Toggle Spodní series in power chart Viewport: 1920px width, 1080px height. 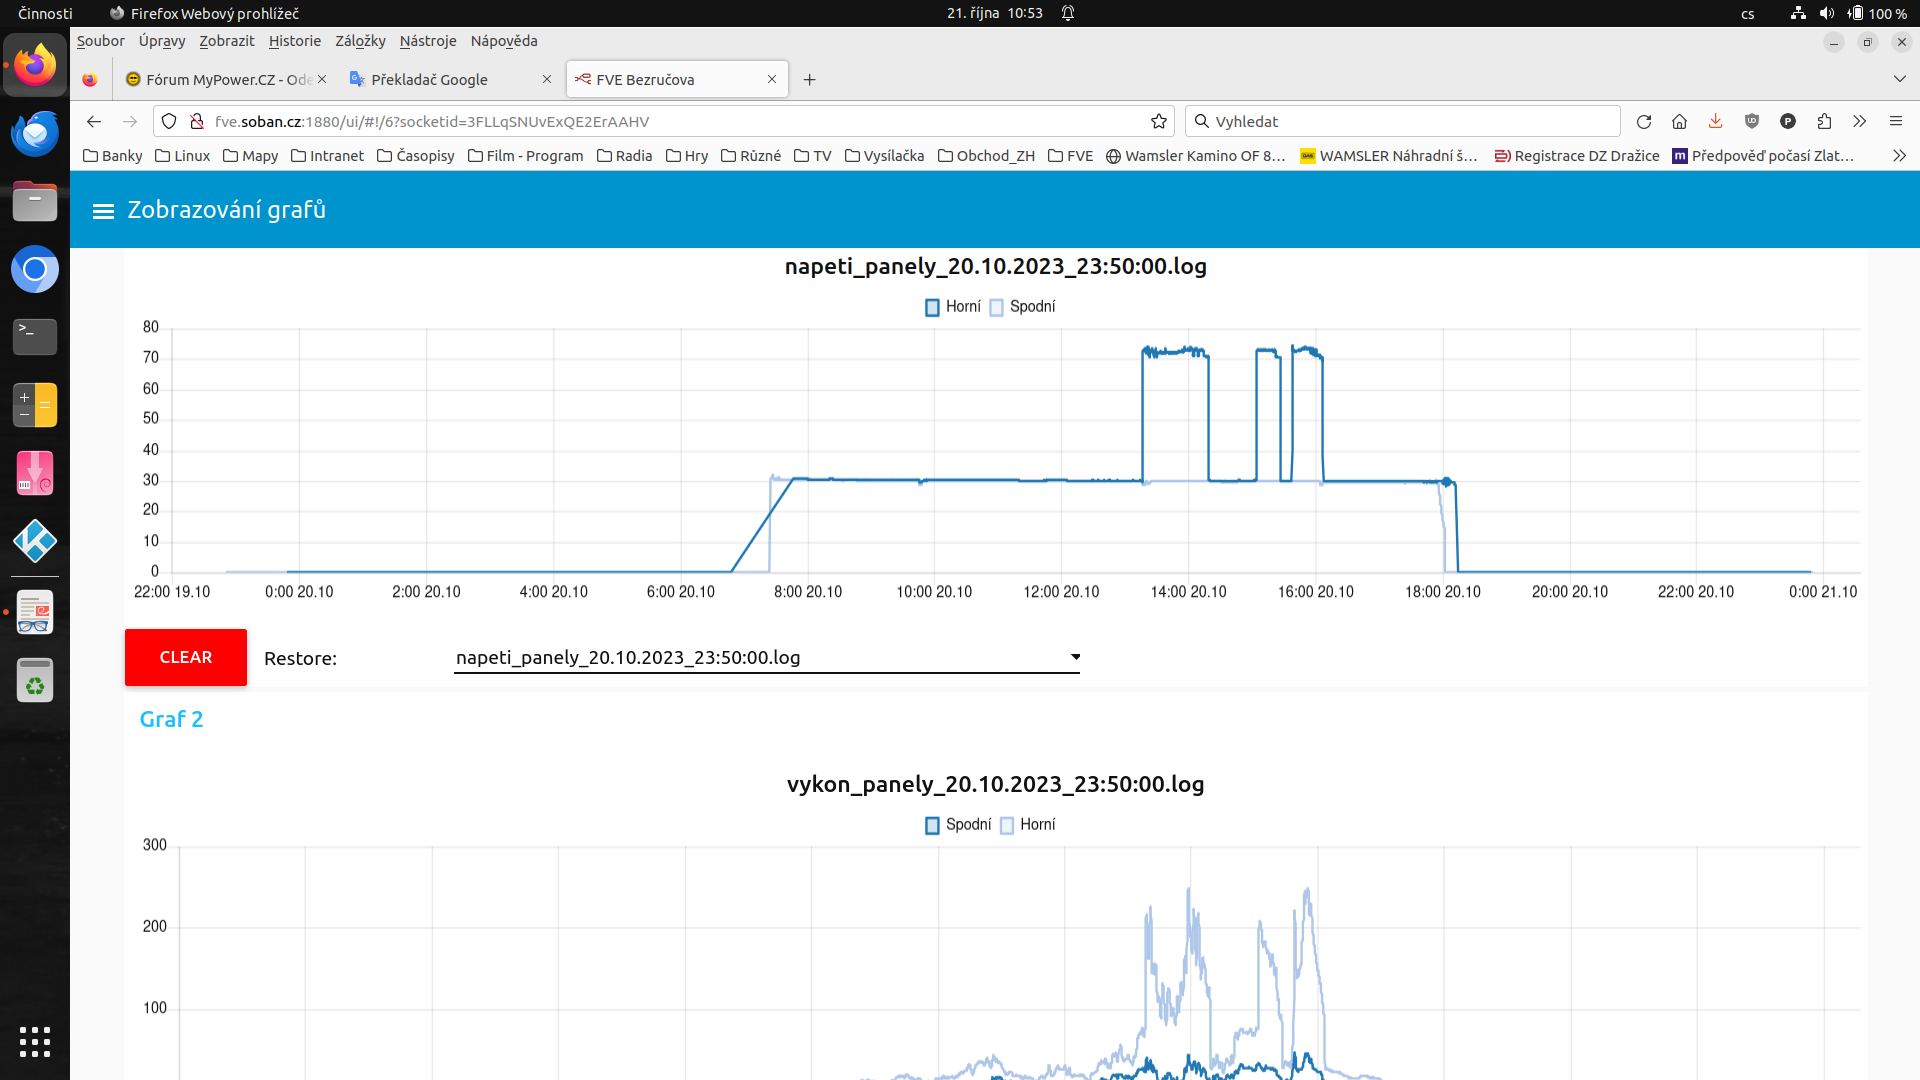coord(958,825)
